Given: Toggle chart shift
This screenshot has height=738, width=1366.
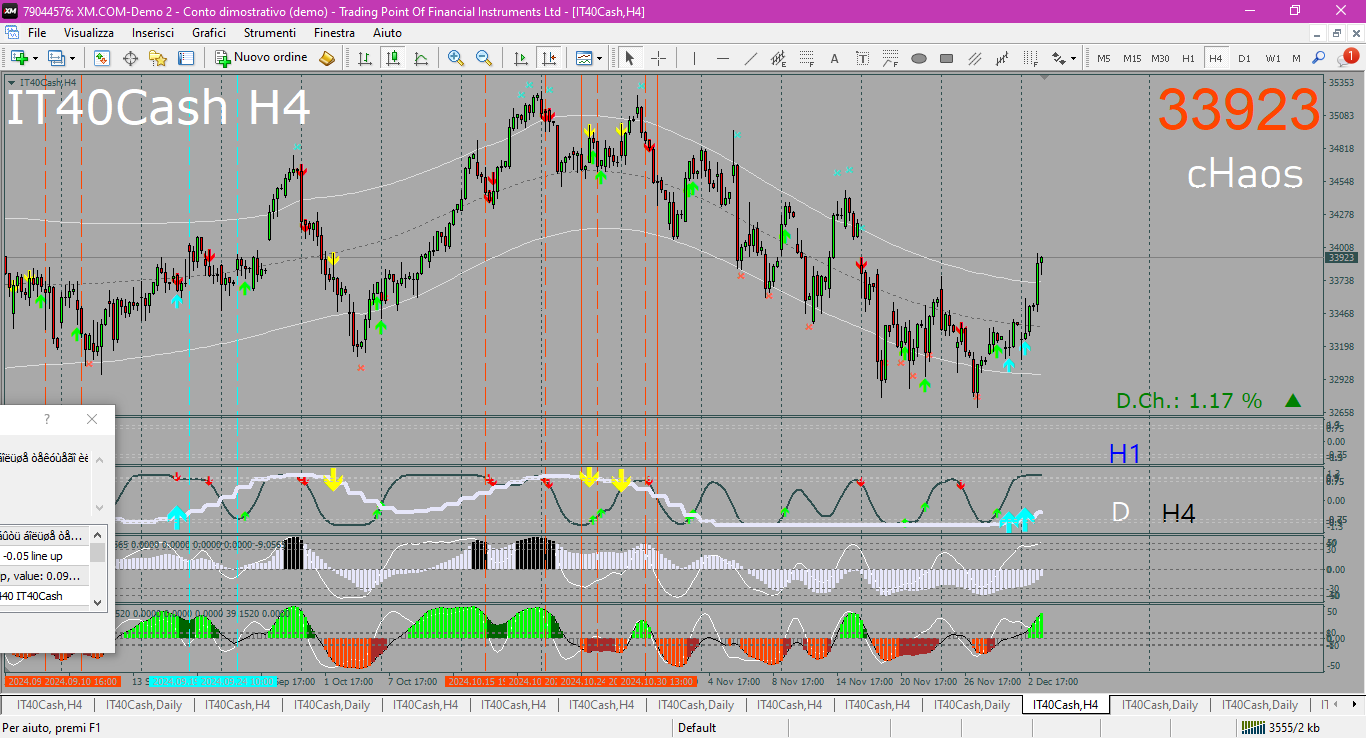Looking at the screenshot, I should (548, 58).
